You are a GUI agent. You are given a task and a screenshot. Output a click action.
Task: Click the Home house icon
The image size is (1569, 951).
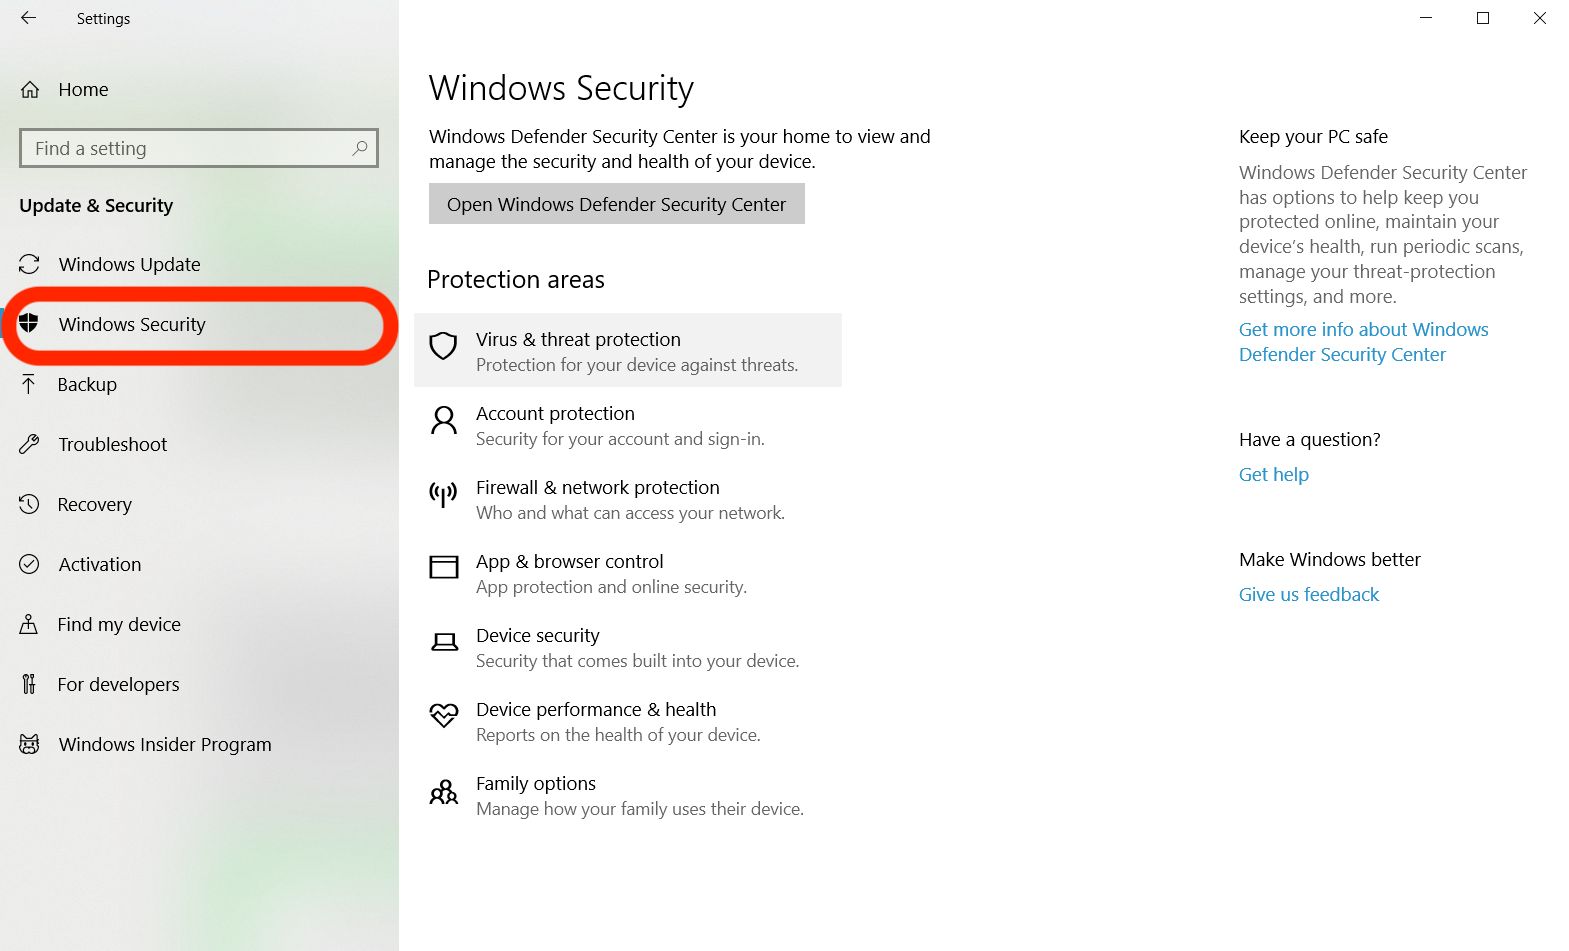(x=30, y=90)
